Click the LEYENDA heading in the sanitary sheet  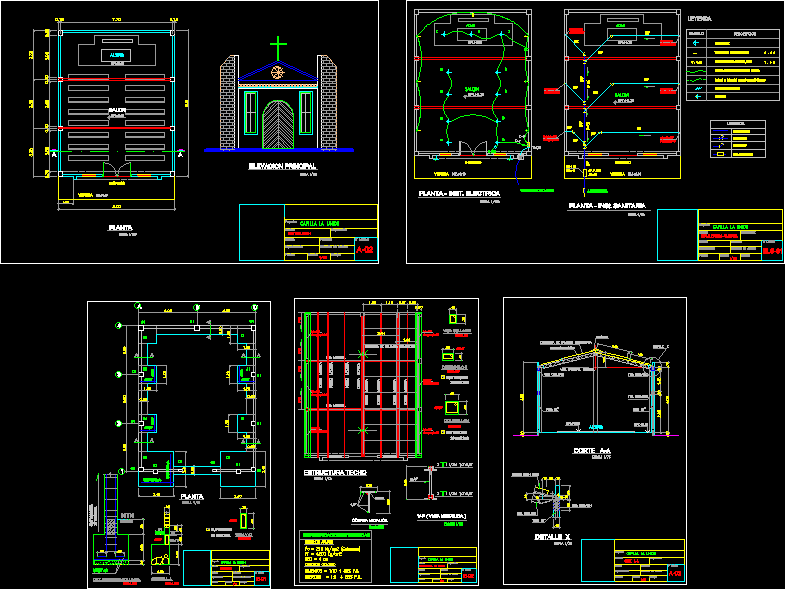coord(699,17)
